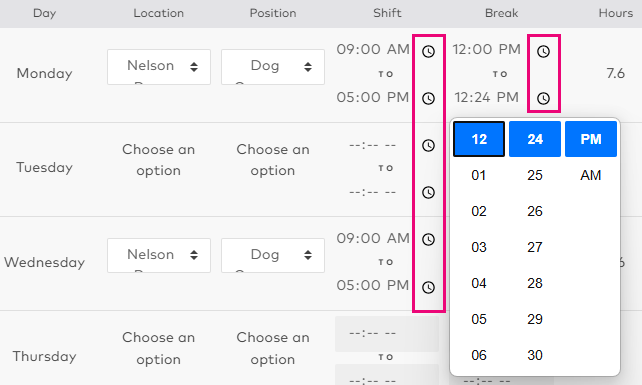Image resolution: width=642 pixels, height=385 pixels.
Task: Open clock picker for Tuesday shift end
Action: (x=428, y=192)
